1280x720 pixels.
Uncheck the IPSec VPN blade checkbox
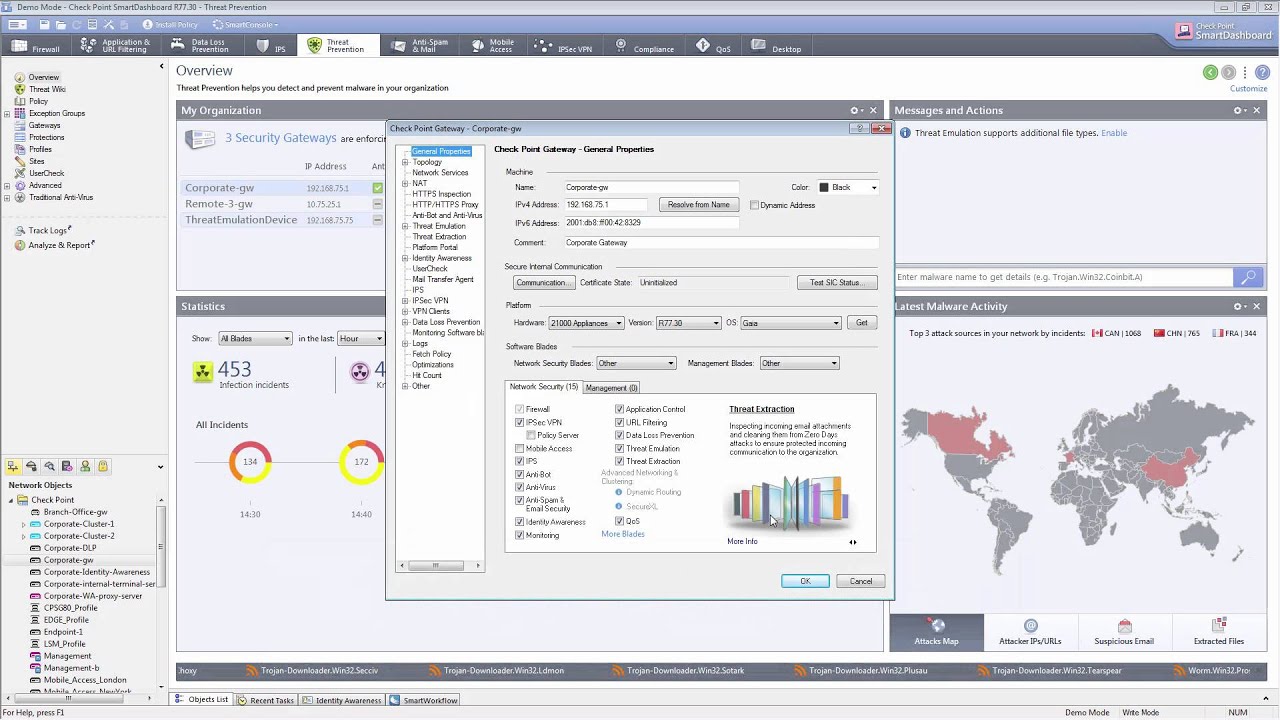[x=520, y=423]
